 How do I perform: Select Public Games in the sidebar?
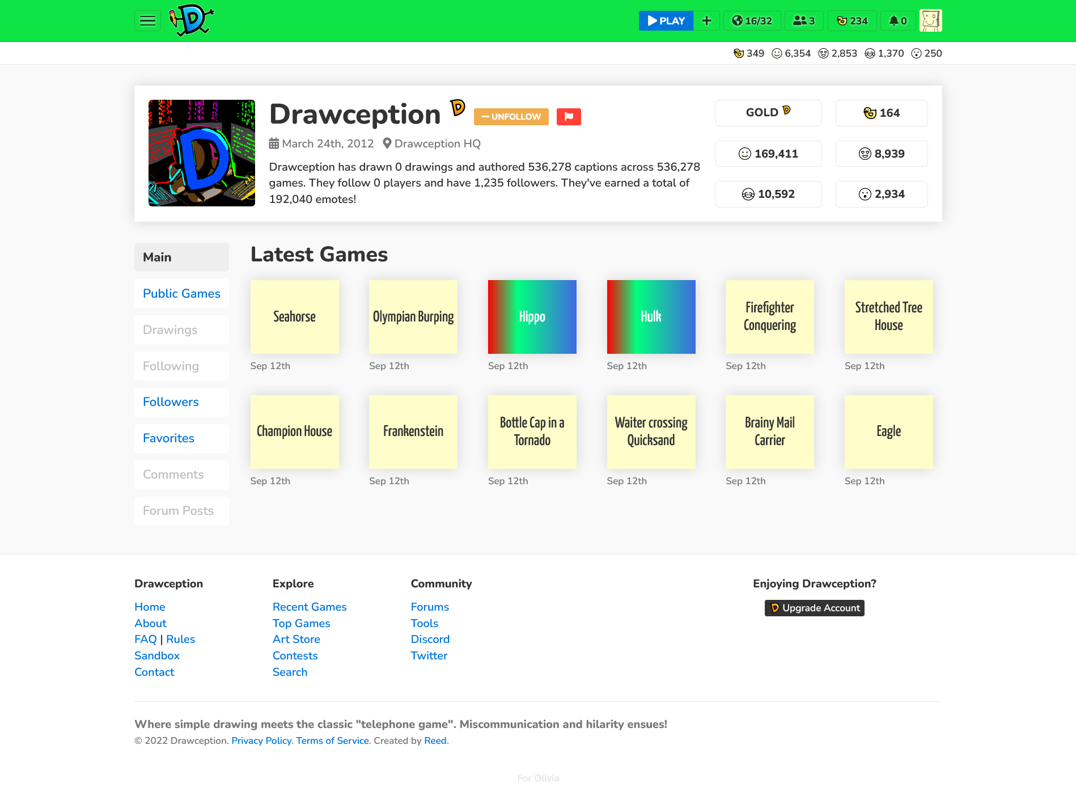181,293
